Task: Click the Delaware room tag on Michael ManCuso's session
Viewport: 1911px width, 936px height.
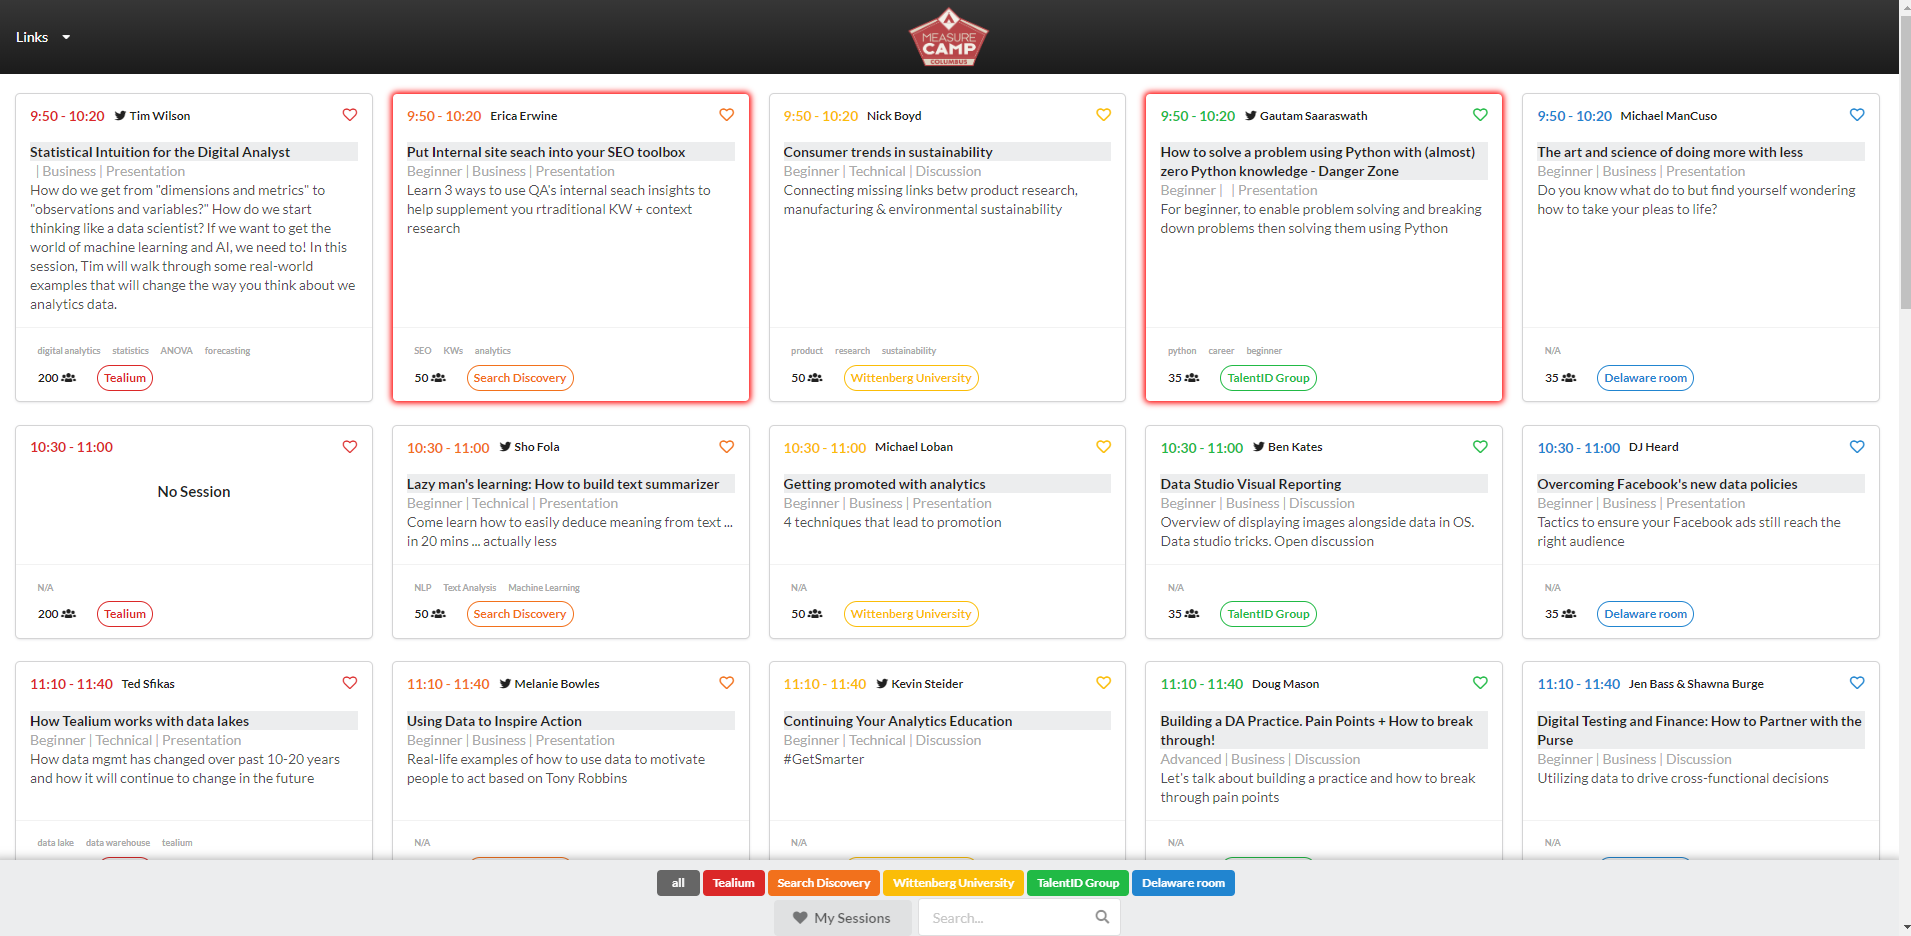Action: point(1645,378)
